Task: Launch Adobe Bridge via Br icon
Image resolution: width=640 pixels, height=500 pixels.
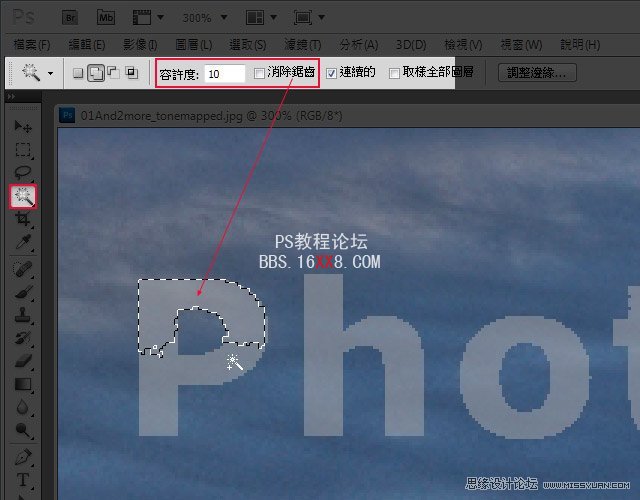Action: pos(71,18)
